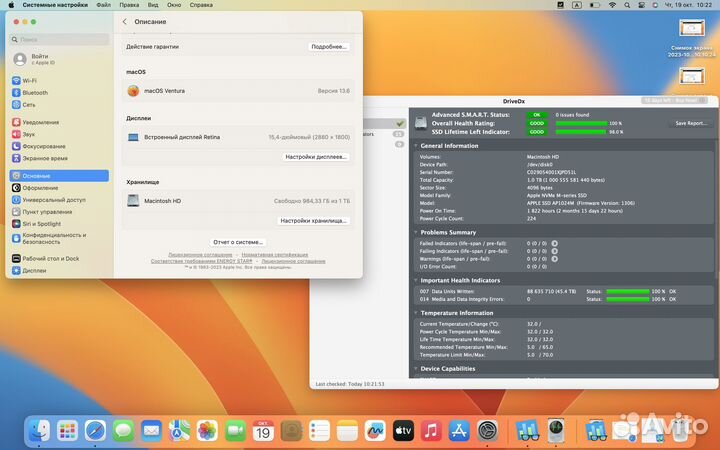Viewport: 720px width, 450px height.
Task: Open Calendar showing 19 in Dock
Action: click(x=263, y=431)
